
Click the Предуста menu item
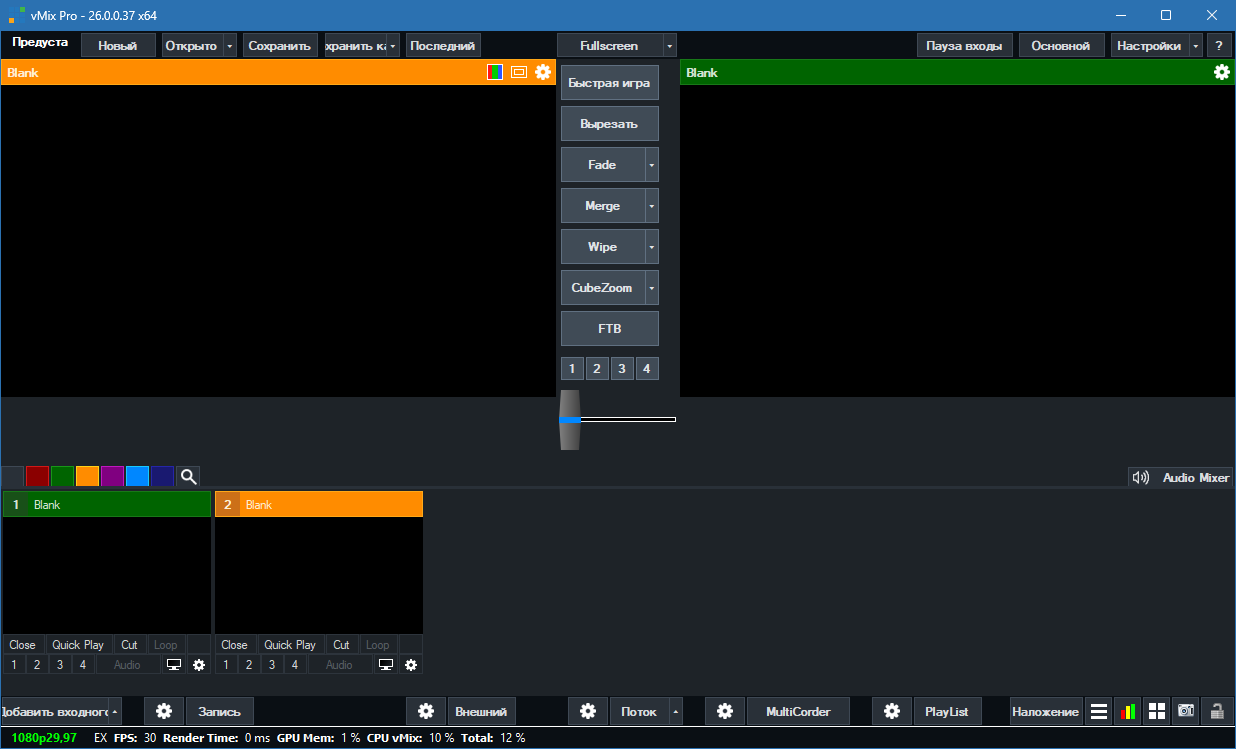pyautogui.click(x=40, y=43)
